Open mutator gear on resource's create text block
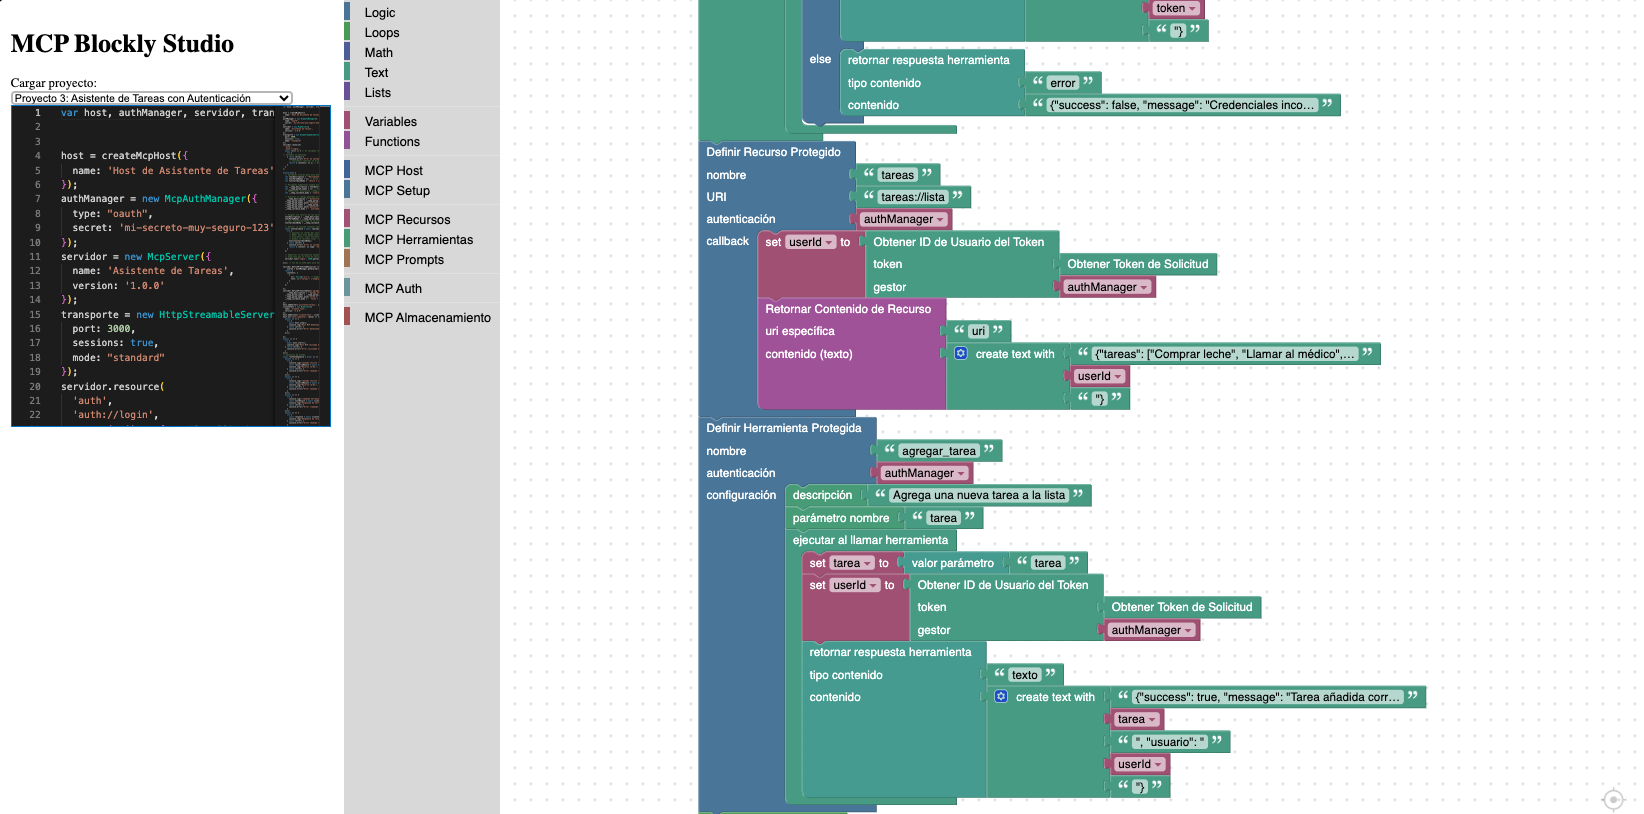Image resolution: width=1644 pixels, height=814 pixels. coord(961,354)
